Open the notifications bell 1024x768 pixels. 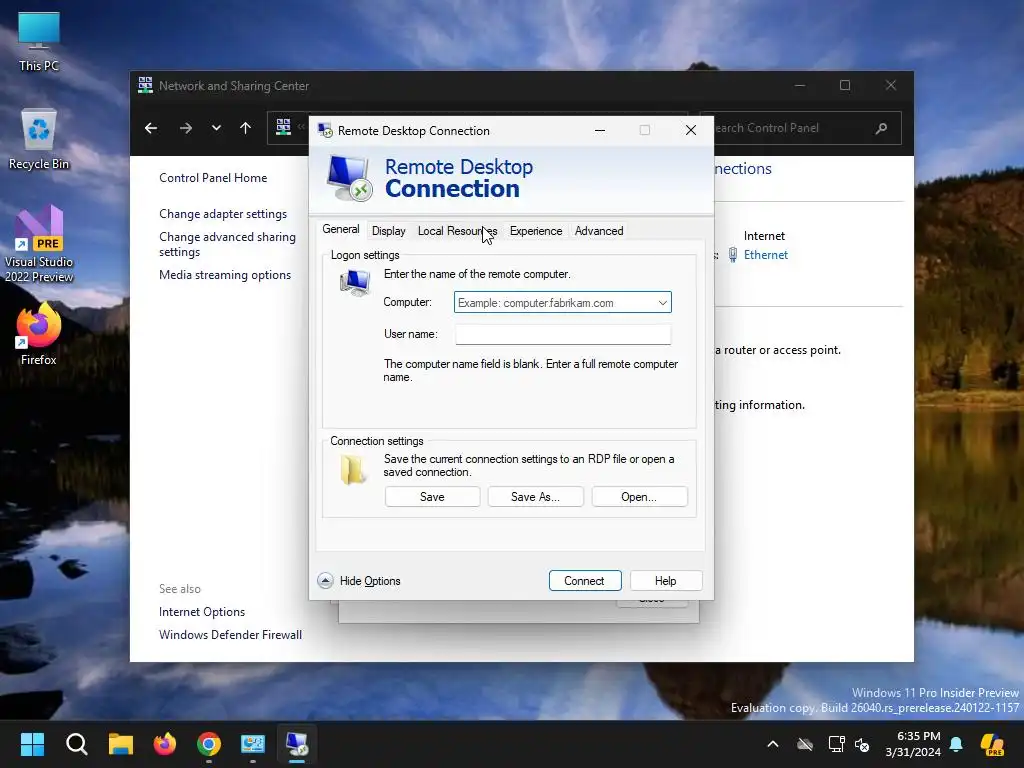coord(956,744)
